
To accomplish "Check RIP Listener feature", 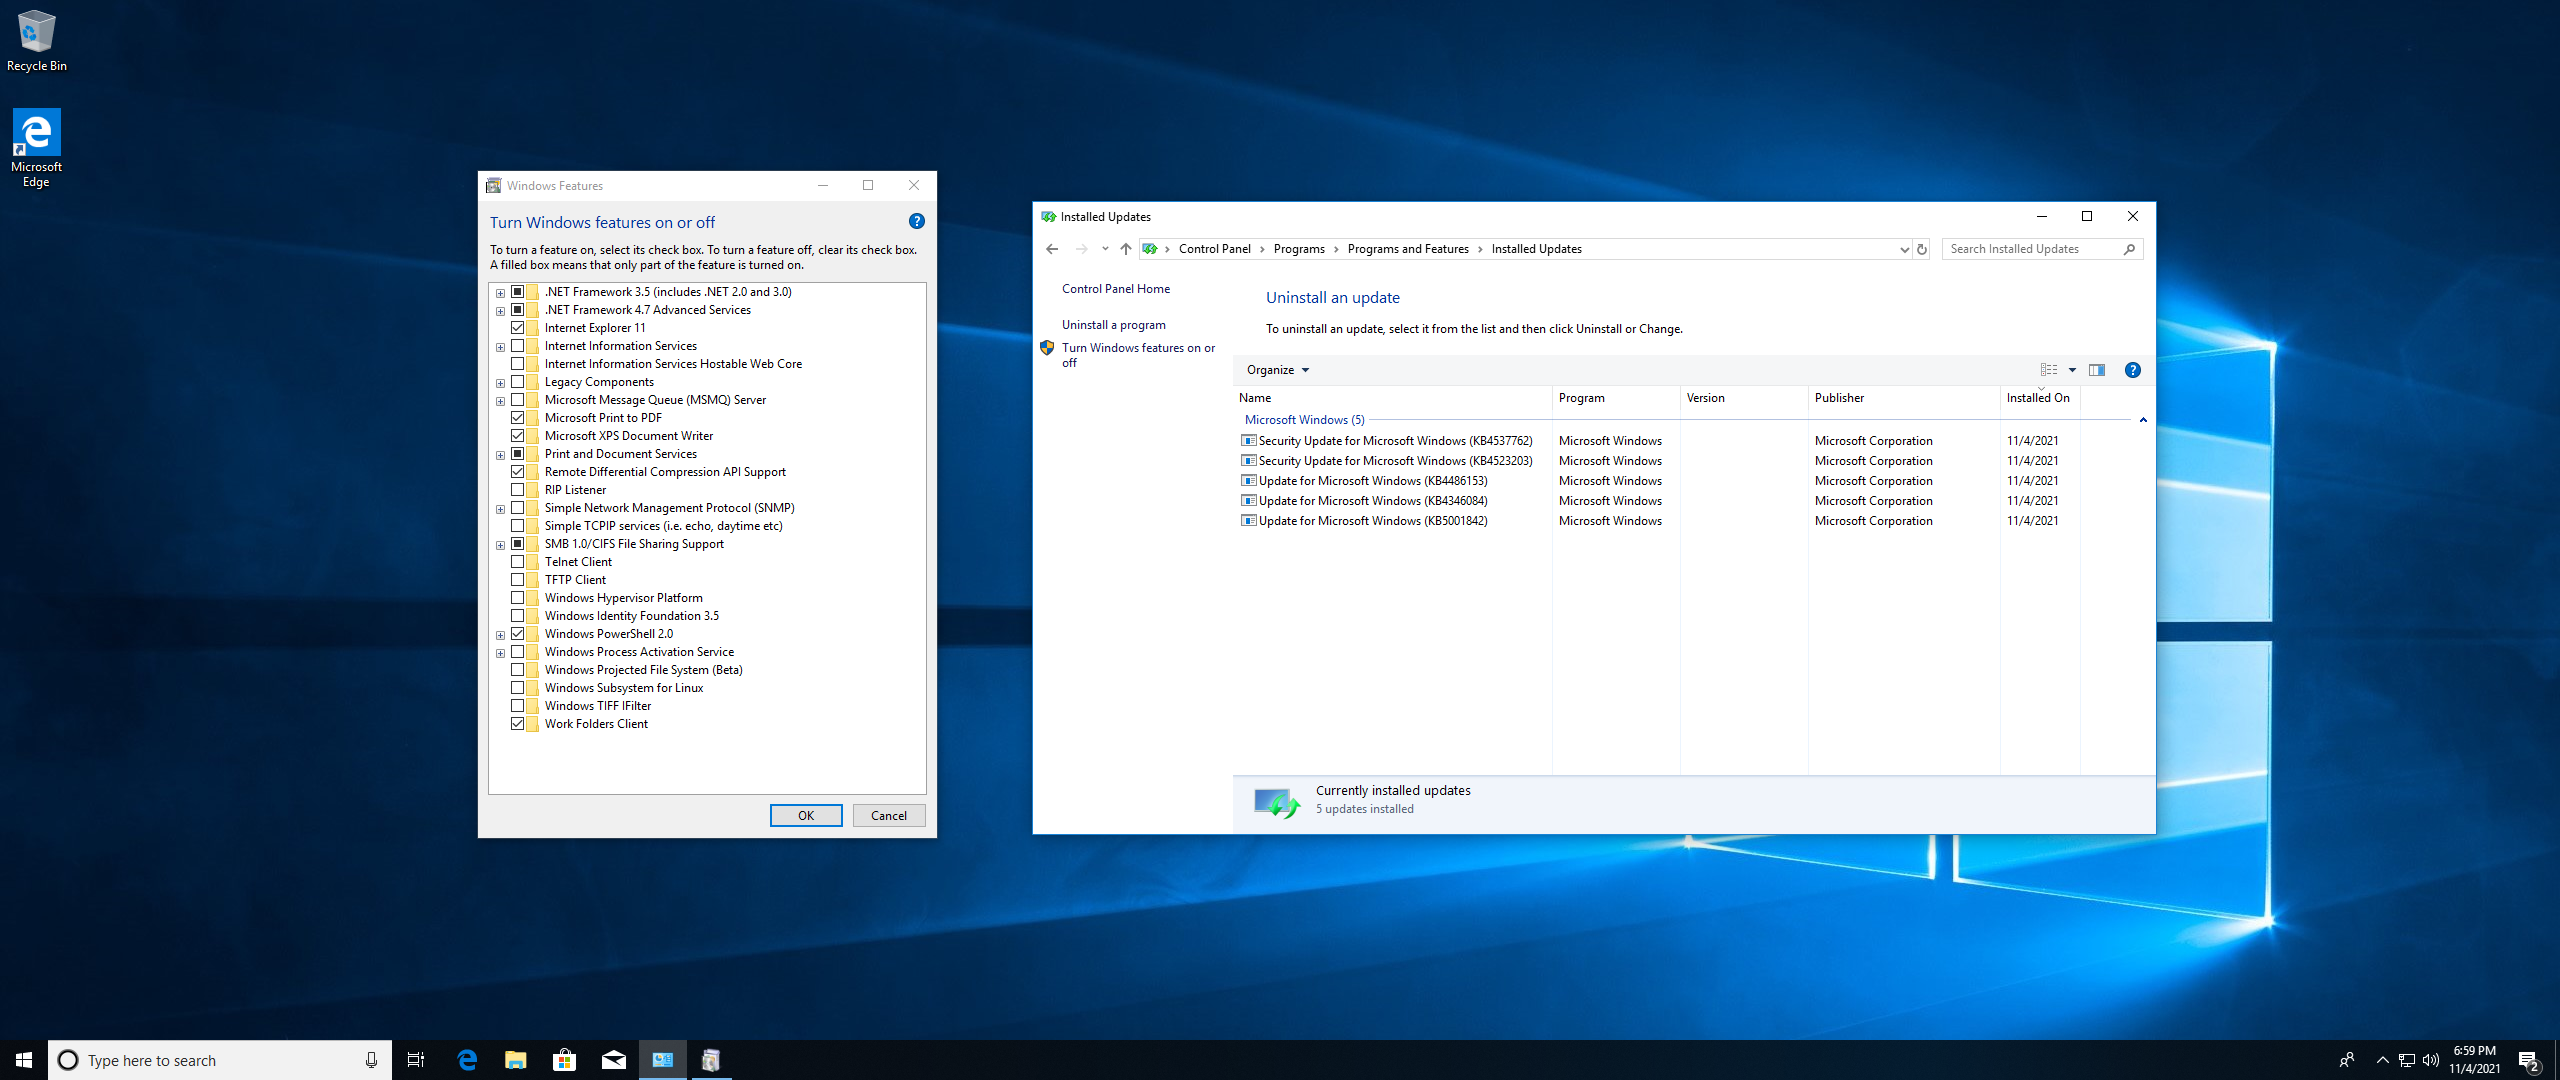I will [518, 490].
